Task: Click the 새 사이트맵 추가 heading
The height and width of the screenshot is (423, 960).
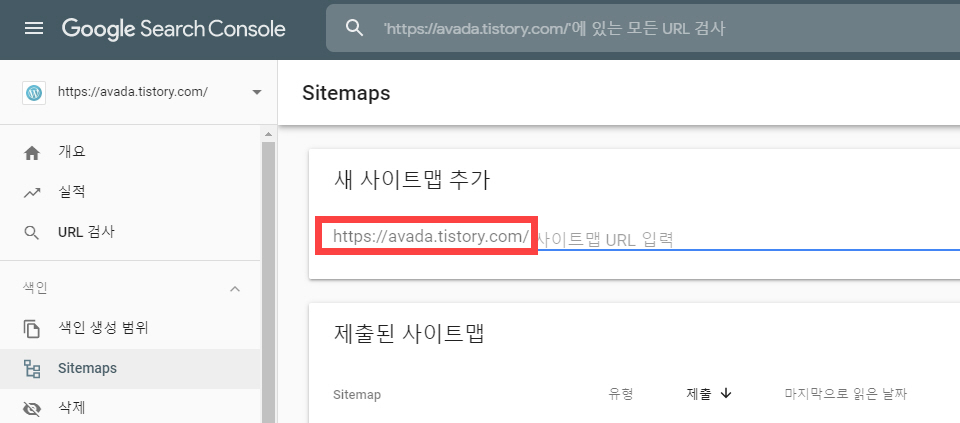Action: coord(412,180)
